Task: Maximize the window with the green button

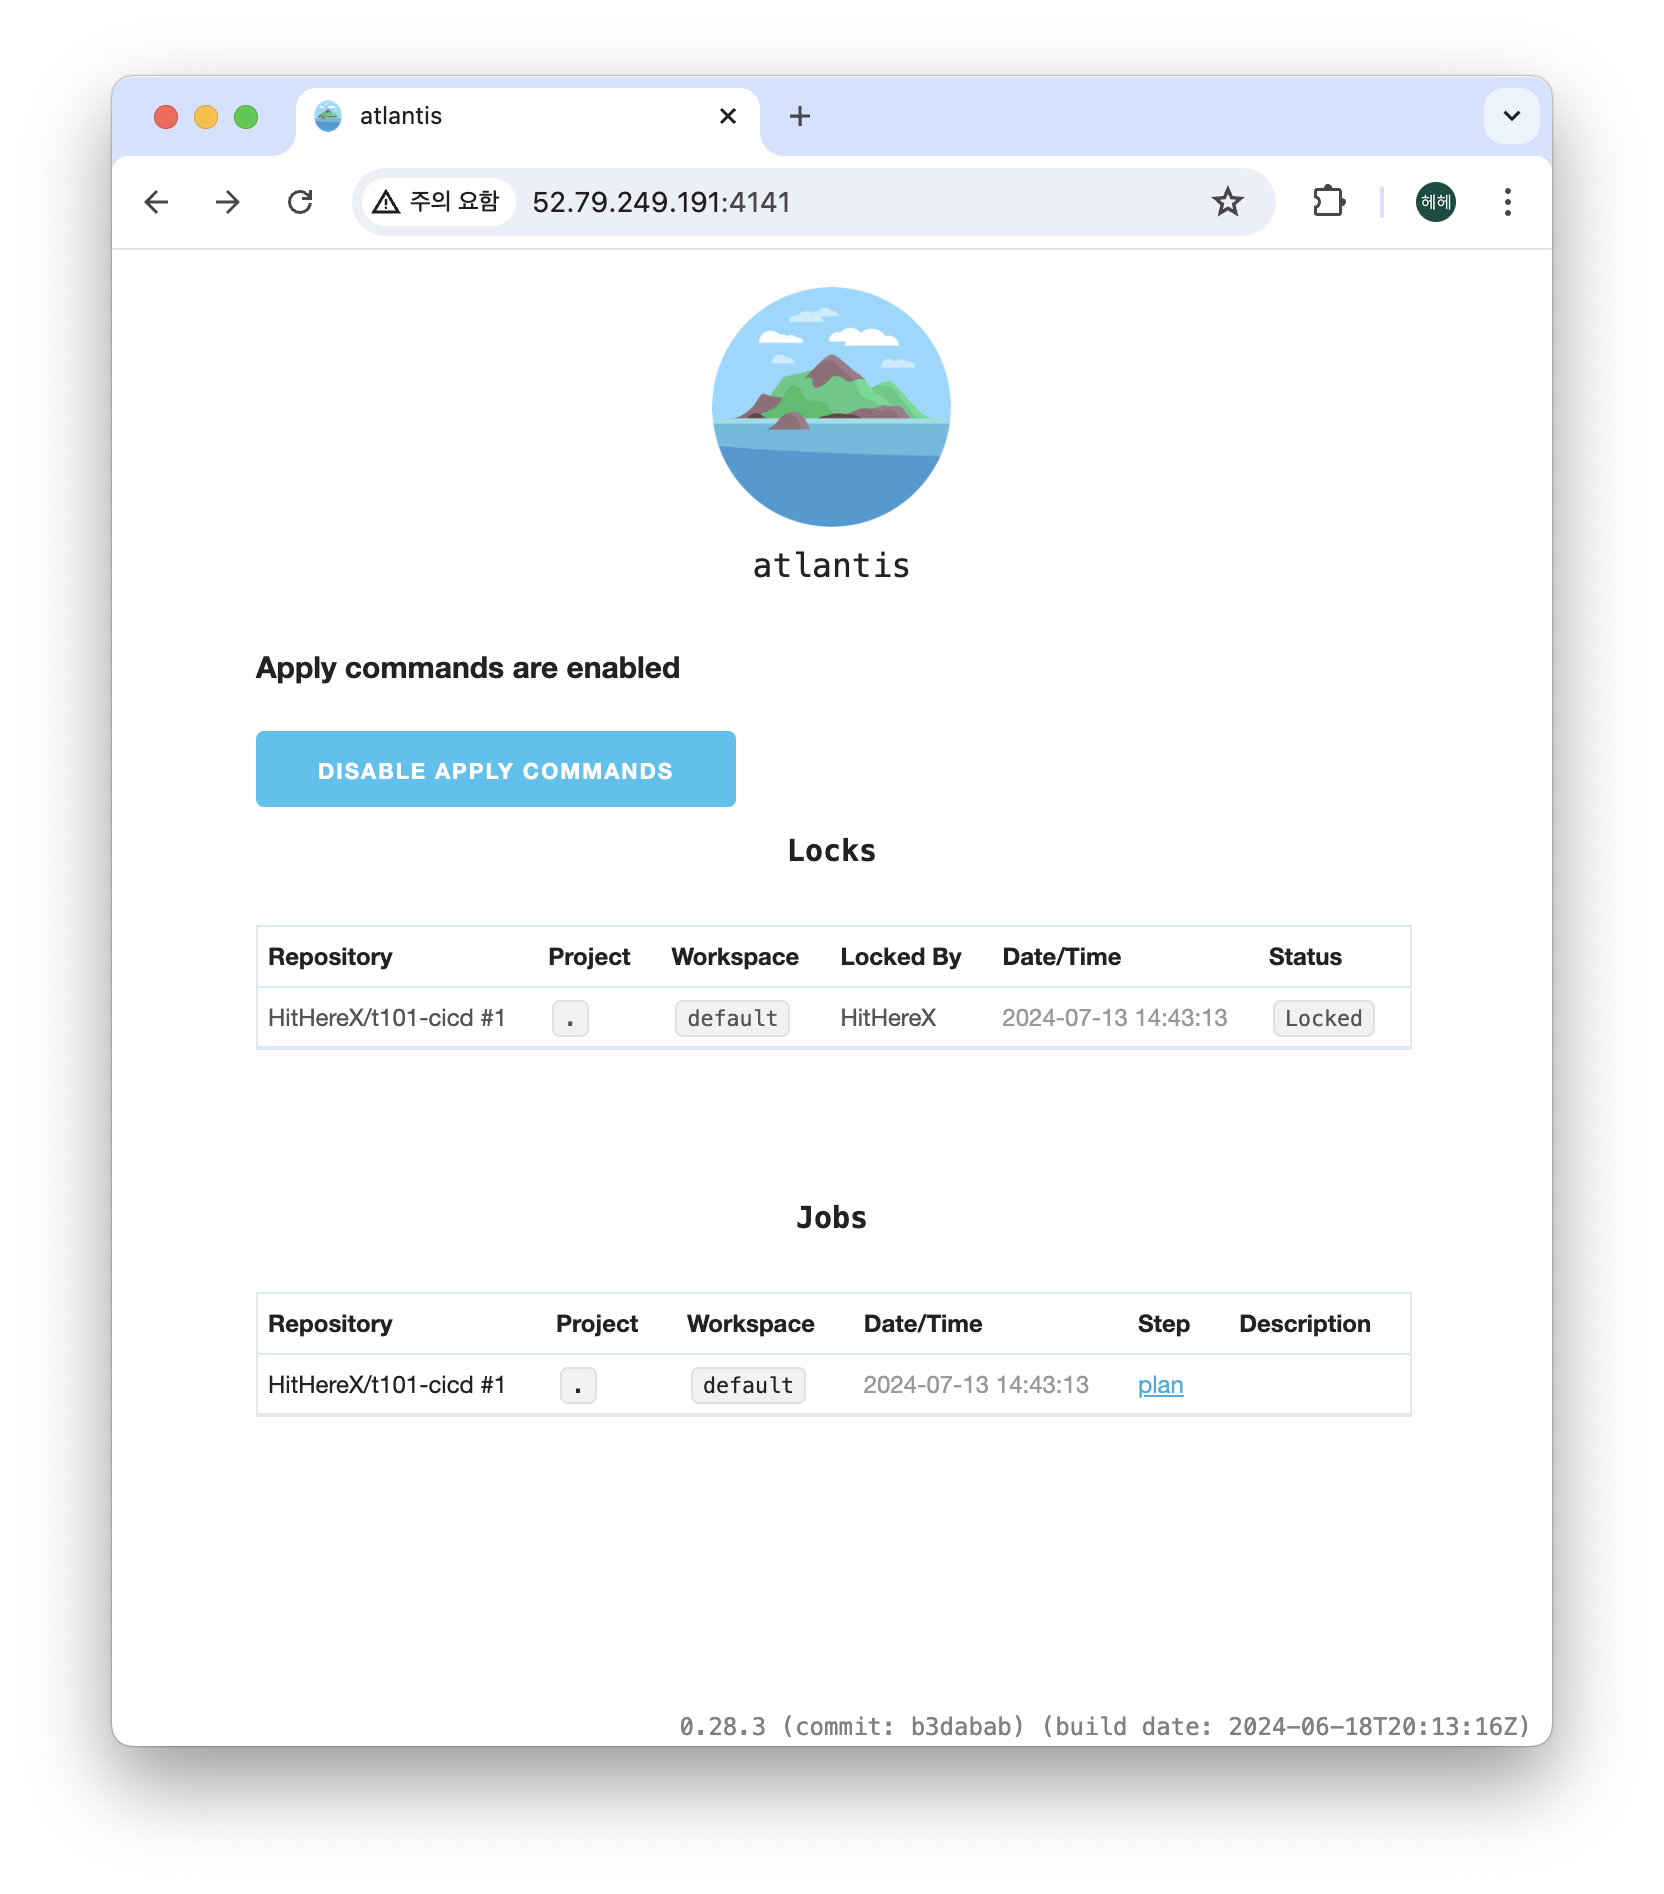Action: click(246, 117)
